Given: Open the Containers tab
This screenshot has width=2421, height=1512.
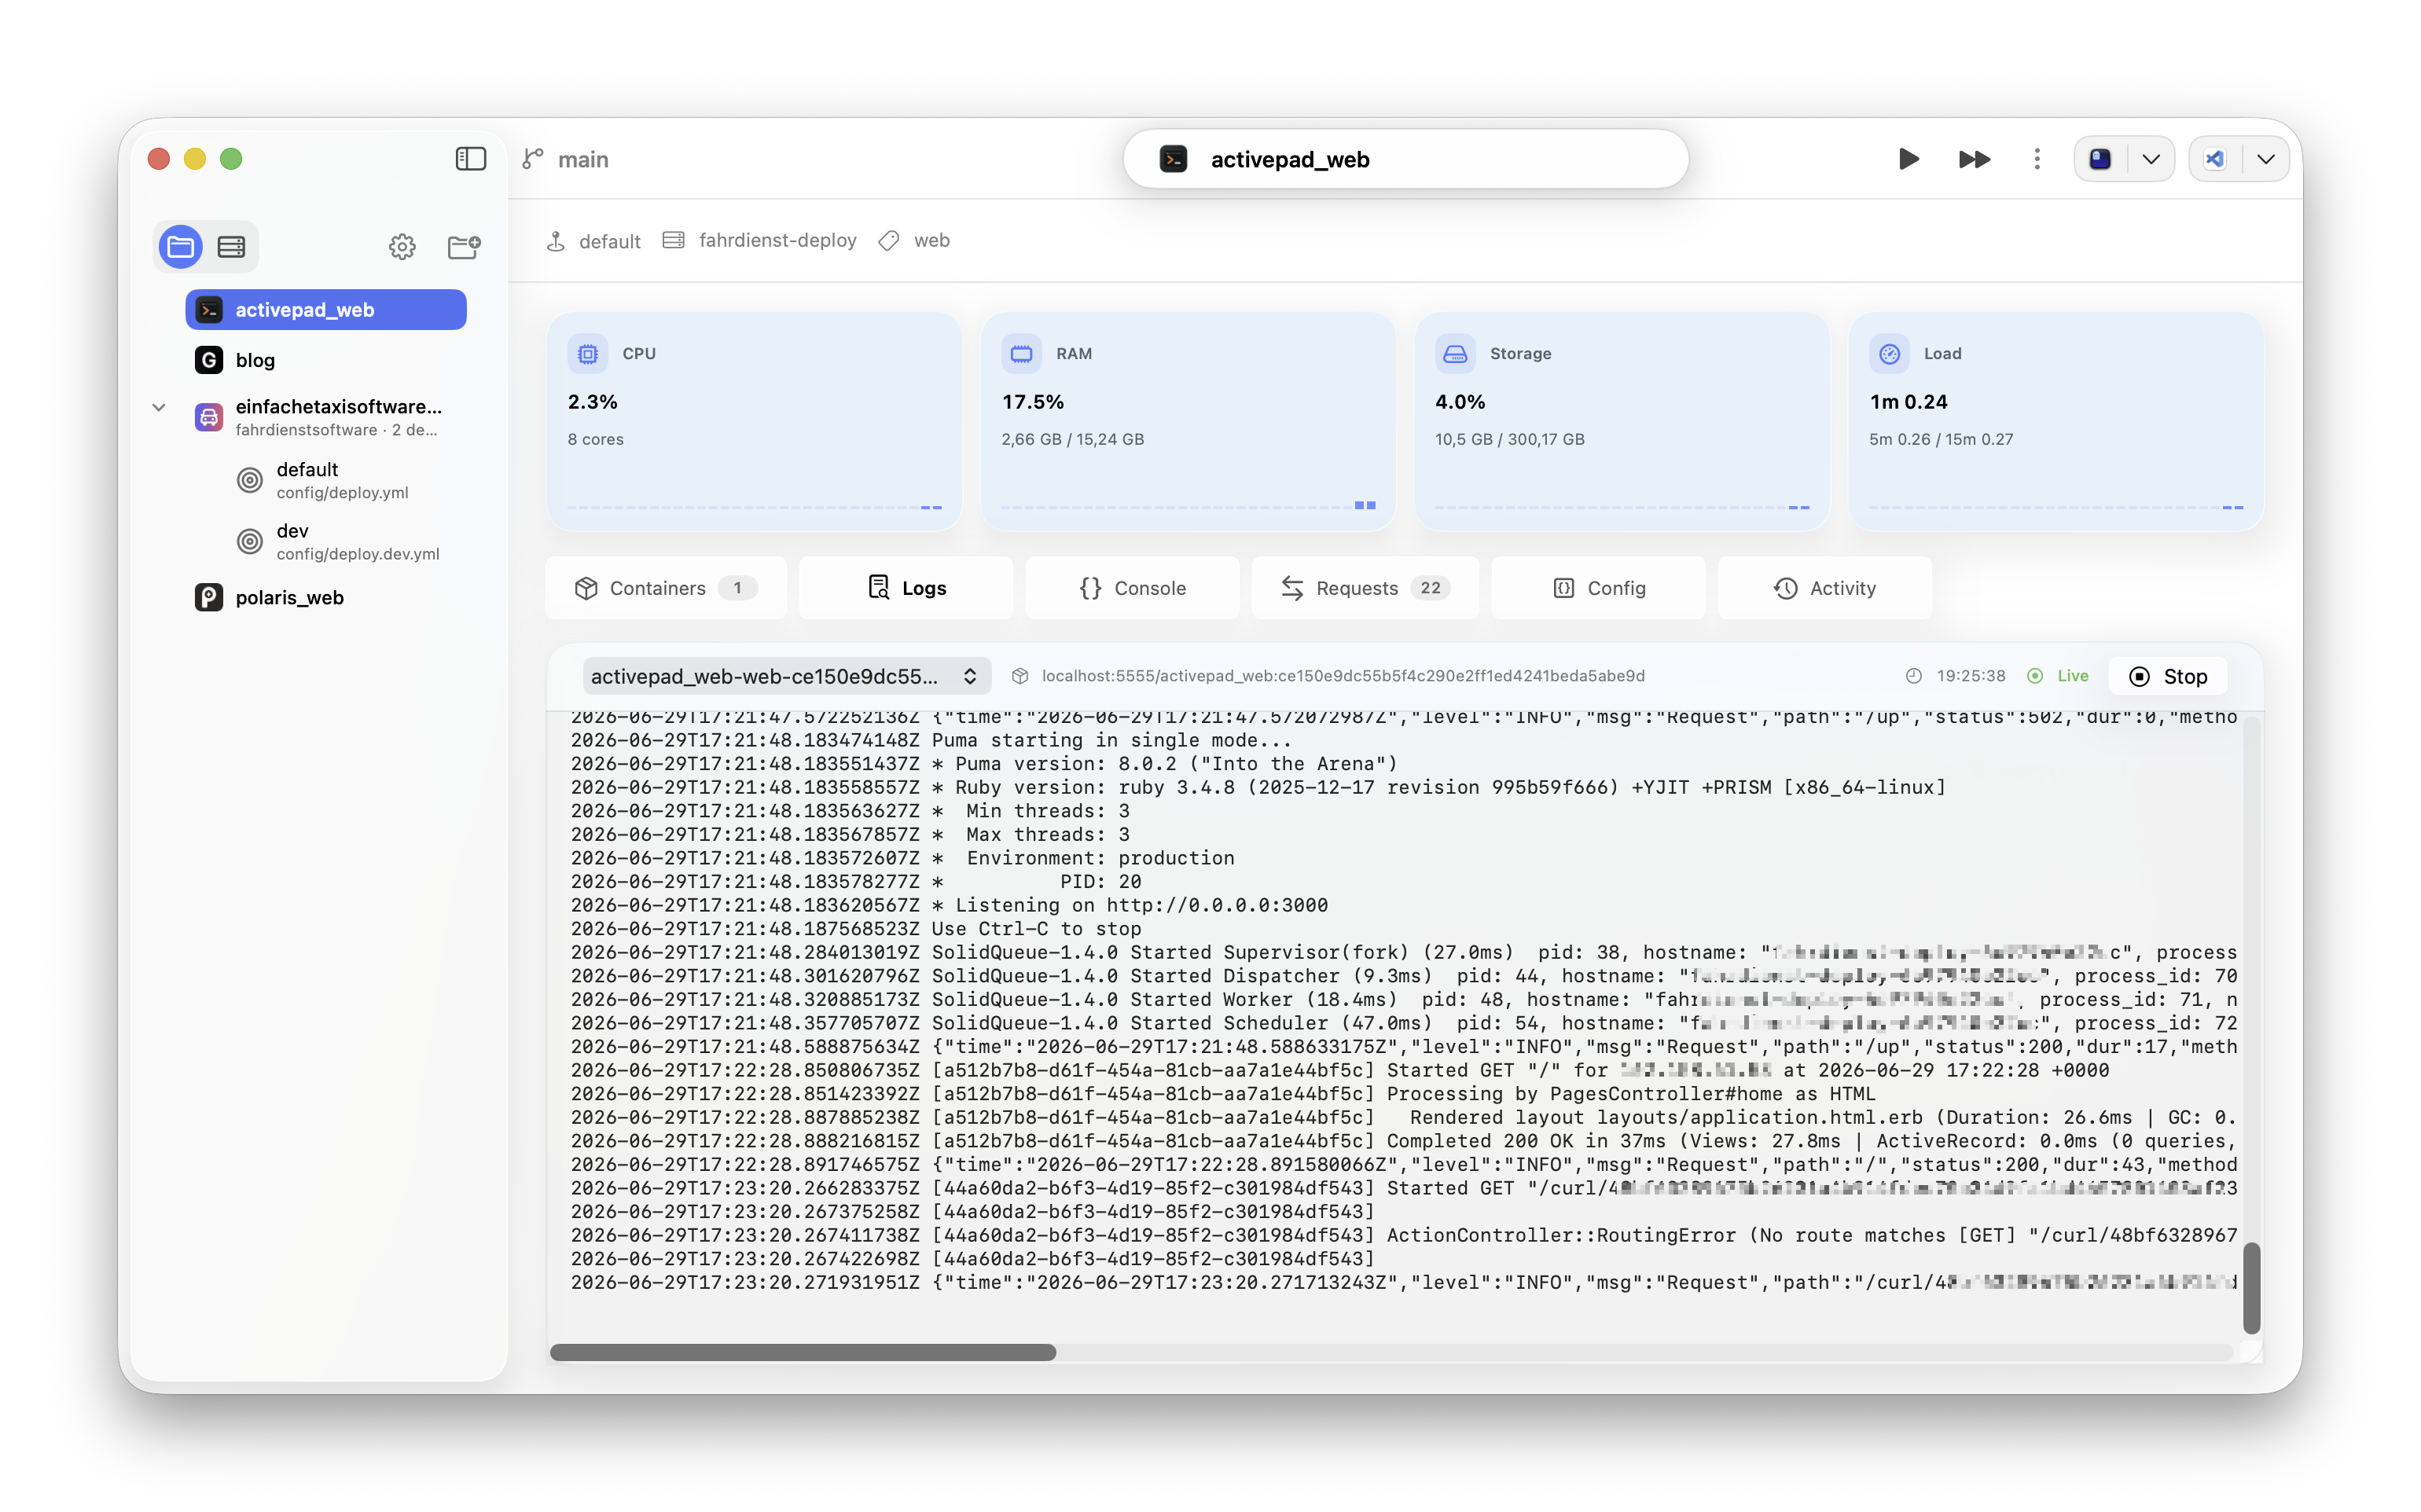Looking at the screenshot, I should [x=666, y=588].
